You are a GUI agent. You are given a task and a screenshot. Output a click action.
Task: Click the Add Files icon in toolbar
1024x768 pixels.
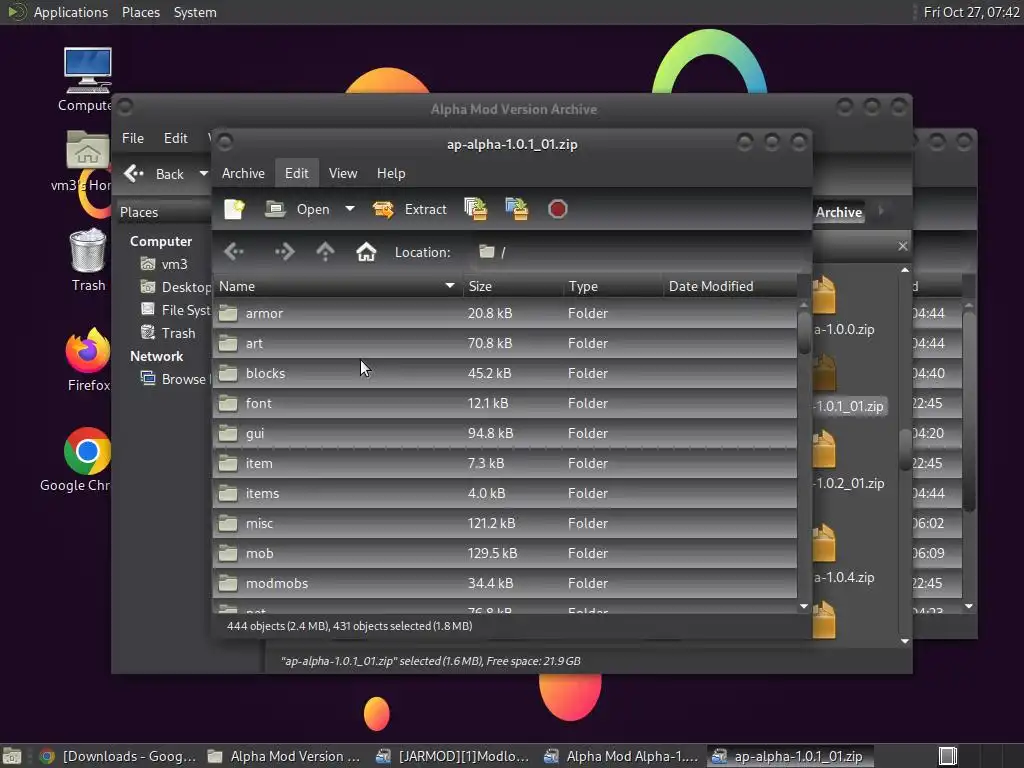(475, 209)
